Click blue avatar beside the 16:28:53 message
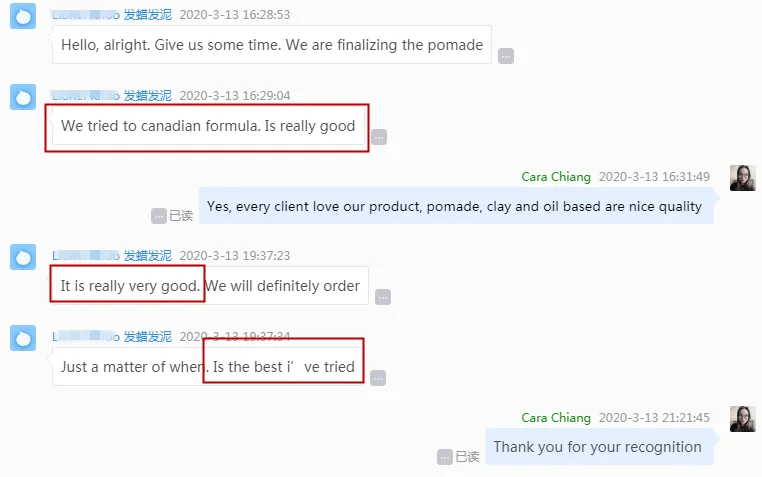The height and width of the screenshot is (477, 762). 23,16
